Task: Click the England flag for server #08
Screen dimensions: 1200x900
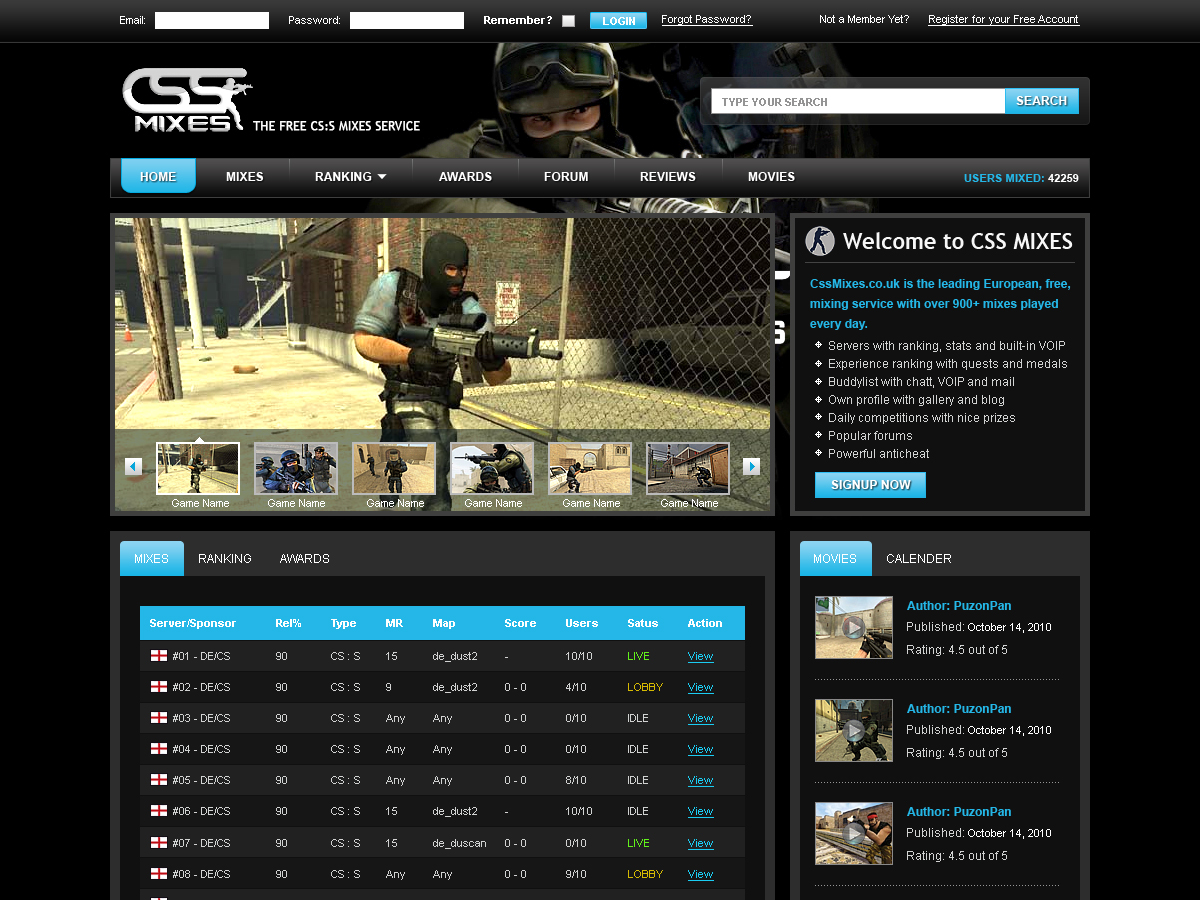Action: 159,874
